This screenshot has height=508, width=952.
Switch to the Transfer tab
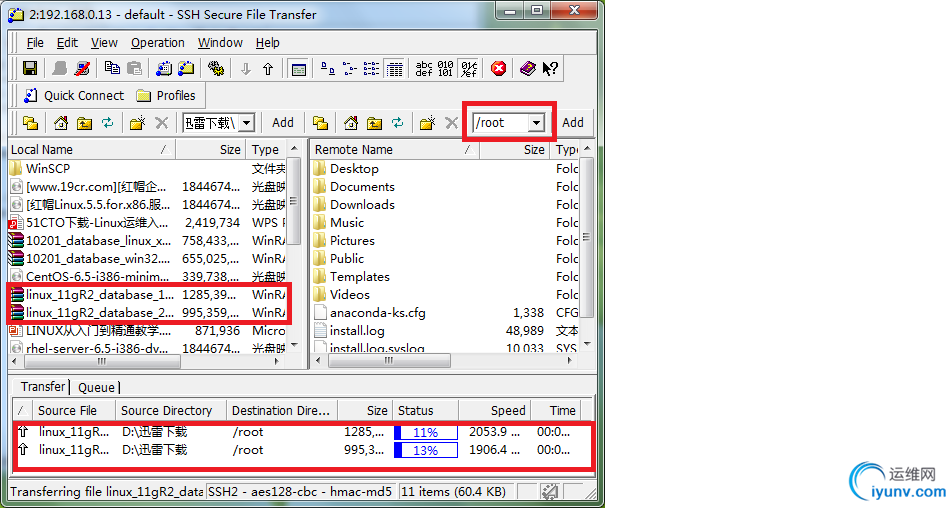click(x=42, y=387)
